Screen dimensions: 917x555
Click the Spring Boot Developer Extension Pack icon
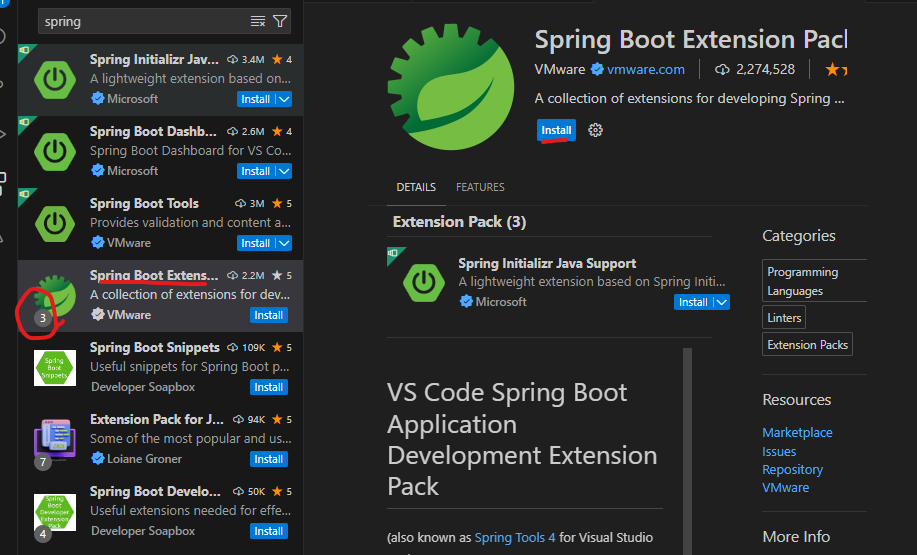[x=55, y=512]
